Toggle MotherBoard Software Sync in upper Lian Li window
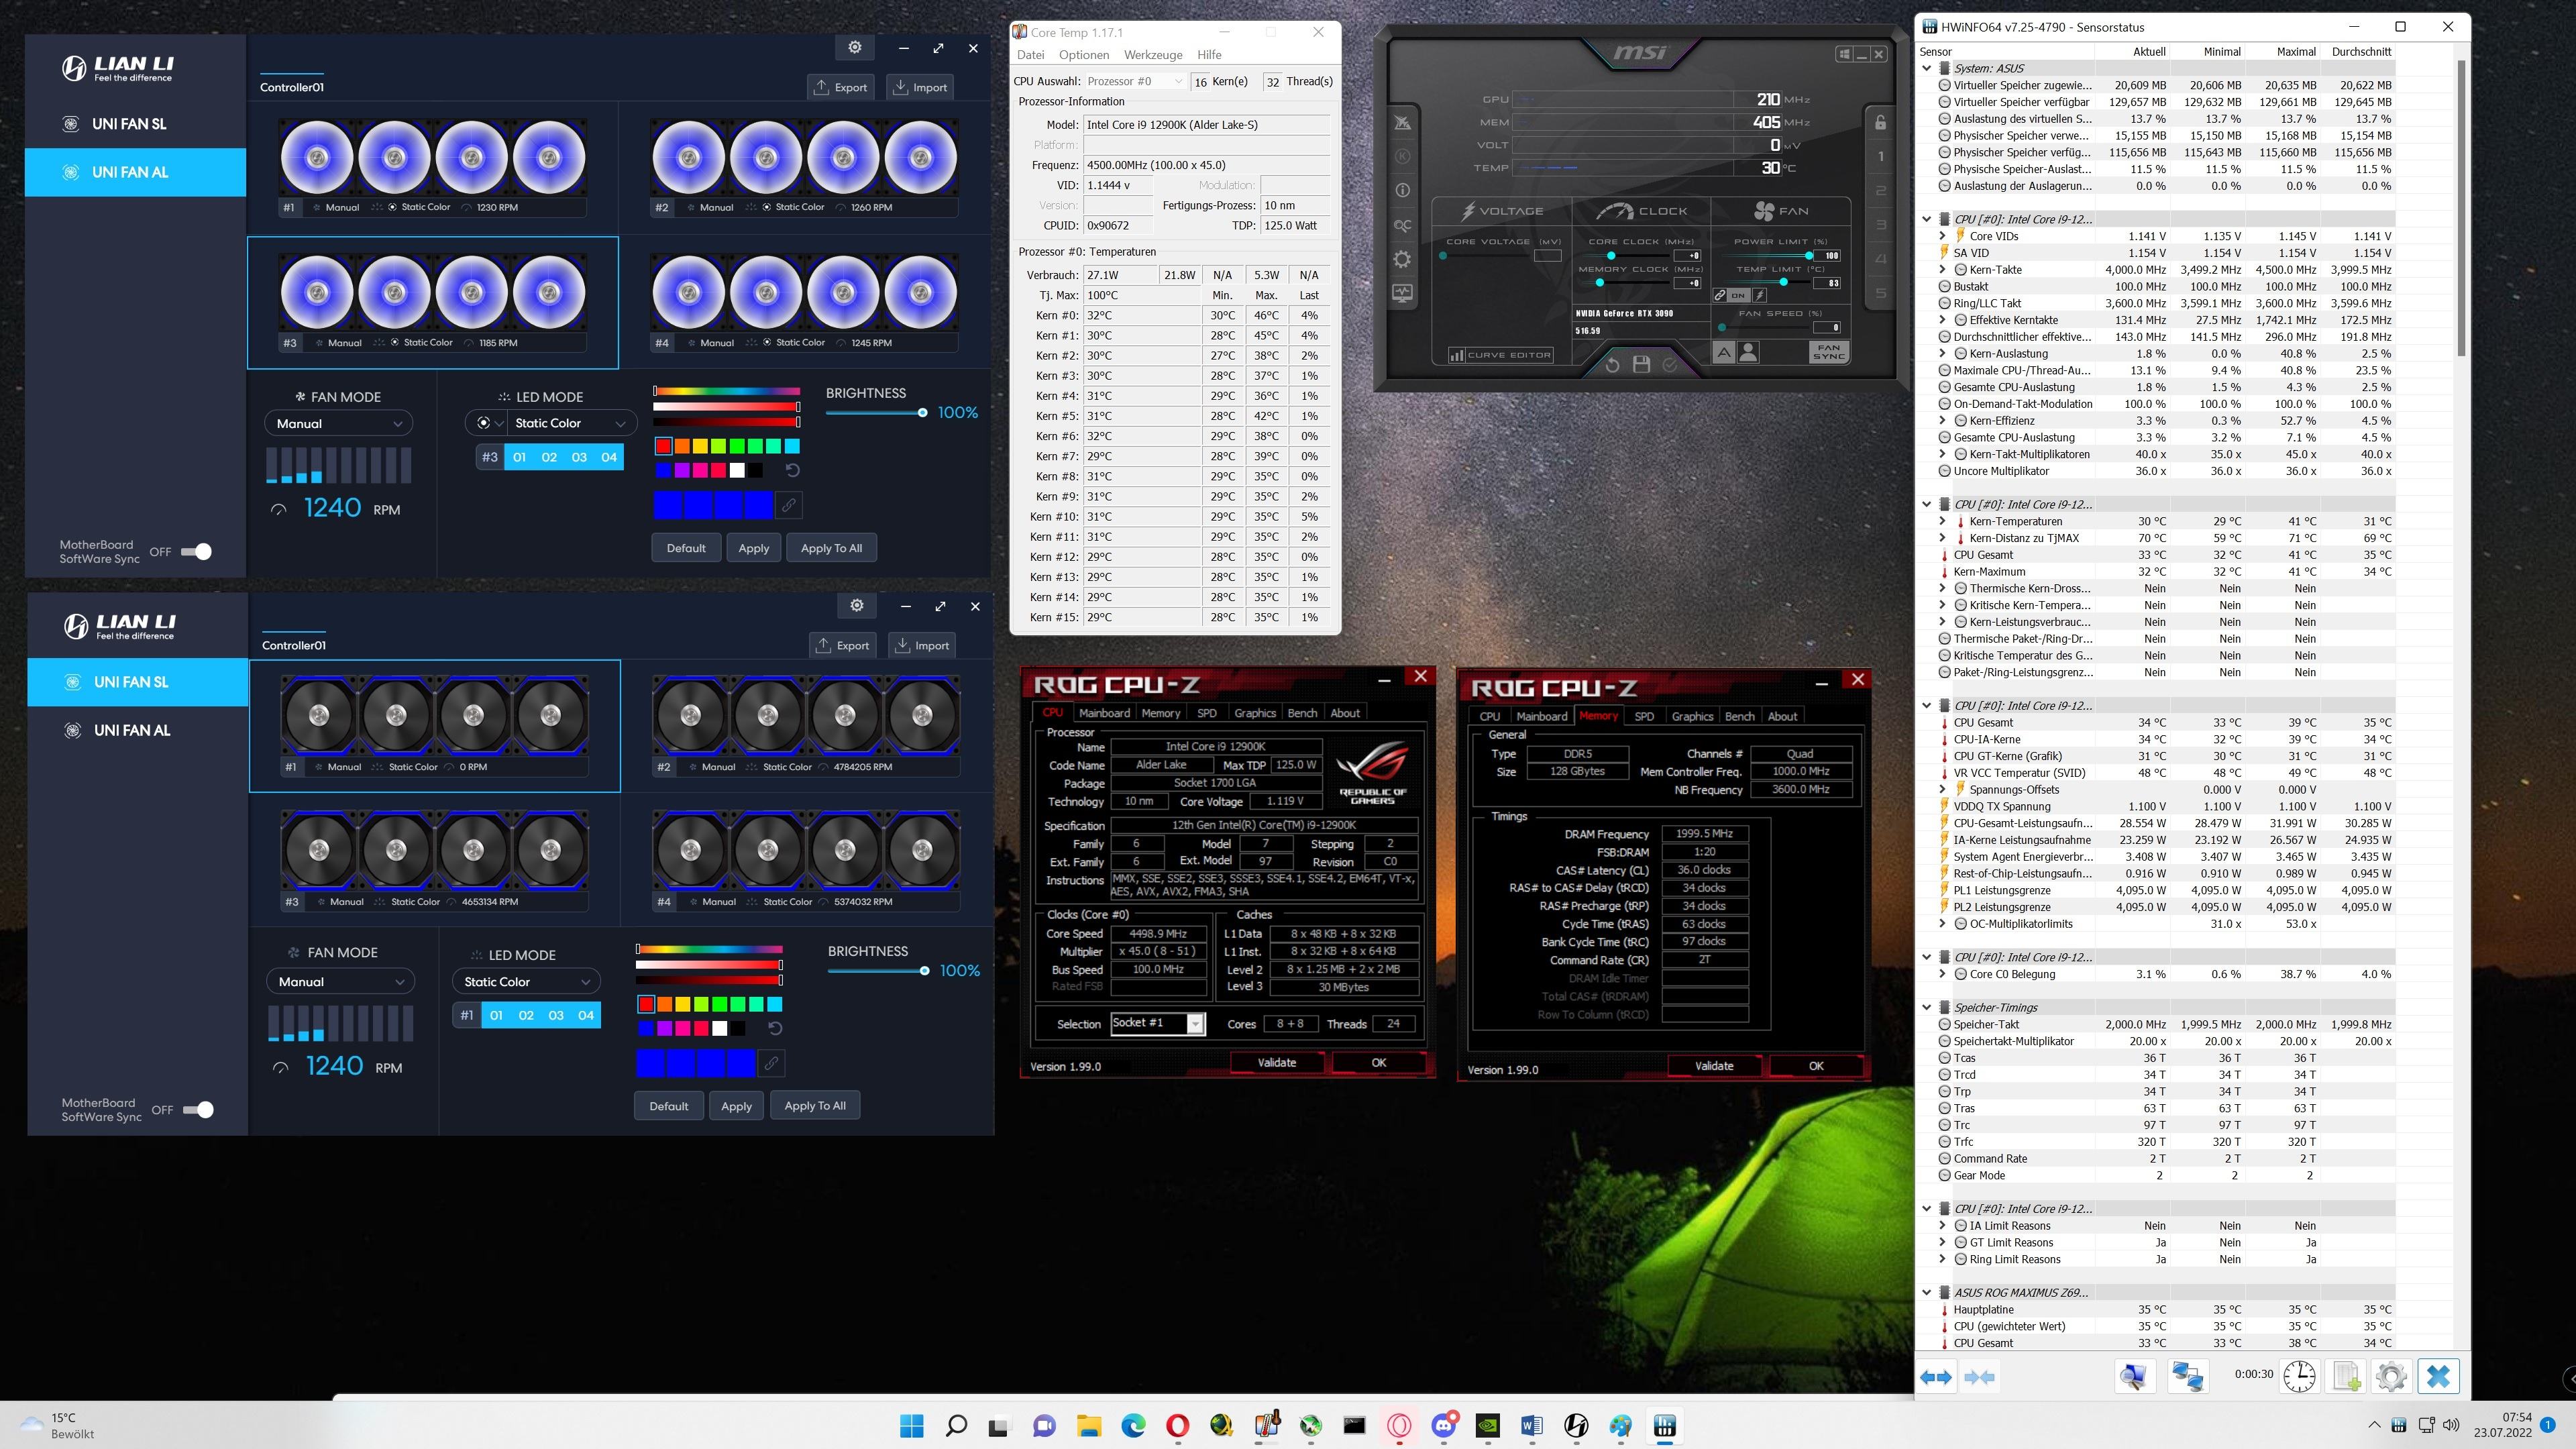 pyautogui.click(x=197, y=551)
